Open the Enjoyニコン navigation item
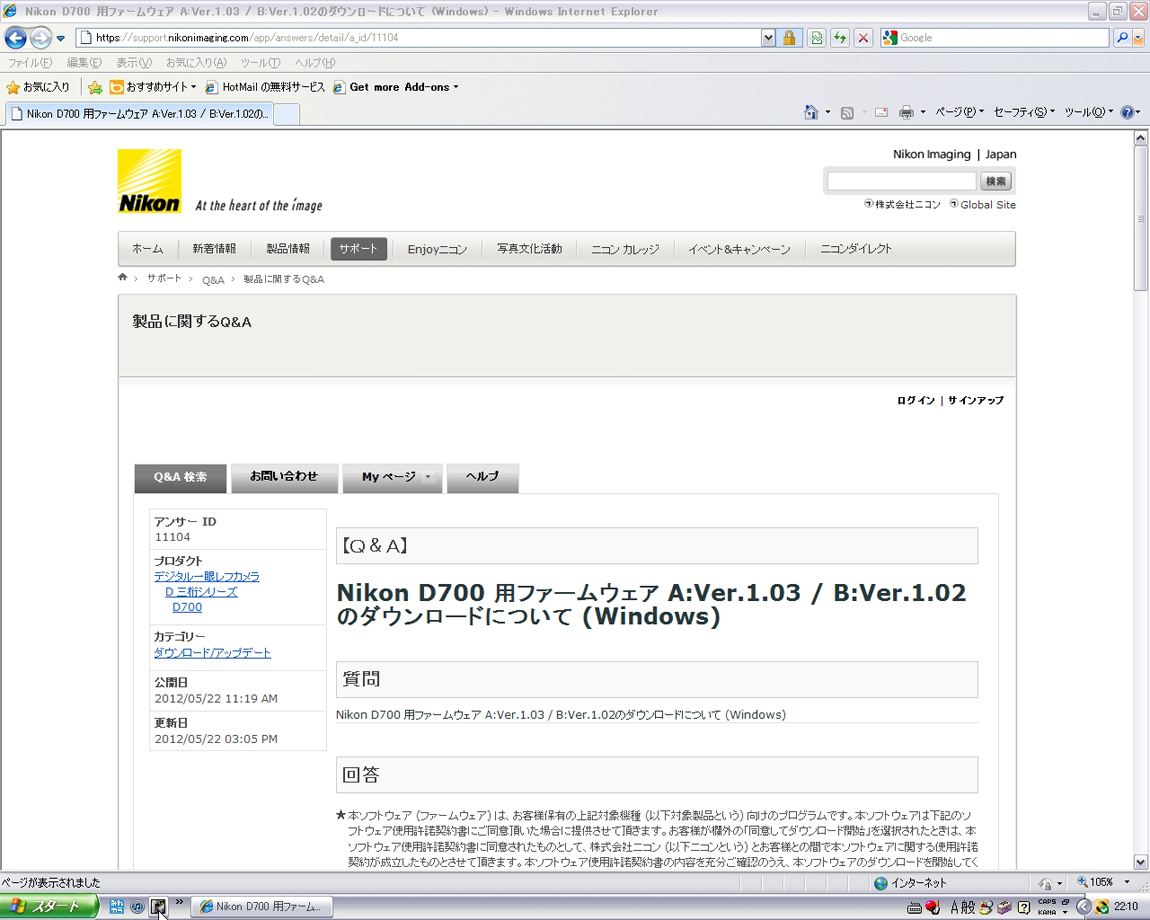1150x920 pixels. 437,249
